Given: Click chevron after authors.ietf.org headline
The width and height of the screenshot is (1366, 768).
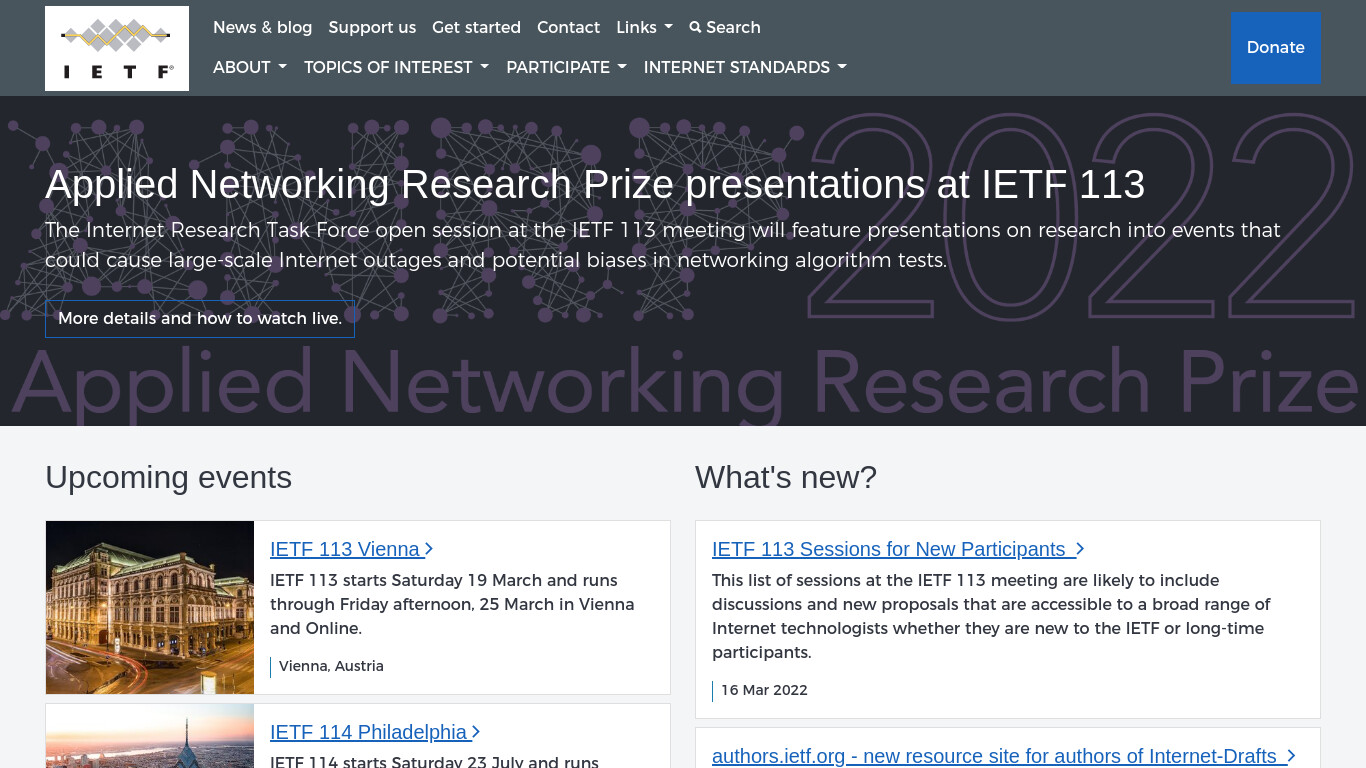Looking at the screenshot, I should click(1291, 756).
